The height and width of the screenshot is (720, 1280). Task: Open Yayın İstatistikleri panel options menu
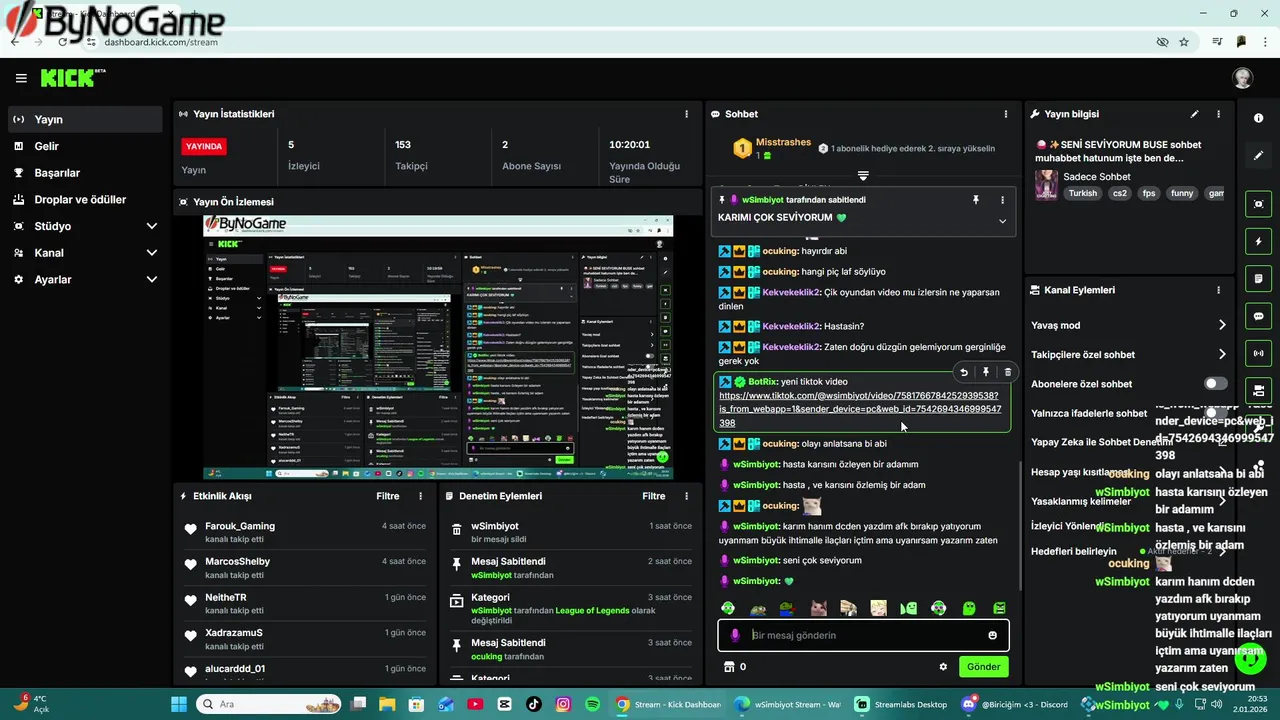point(686,114)
